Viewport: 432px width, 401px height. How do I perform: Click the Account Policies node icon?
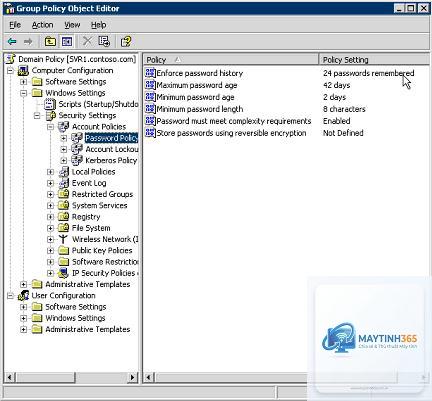pos(63,127)
